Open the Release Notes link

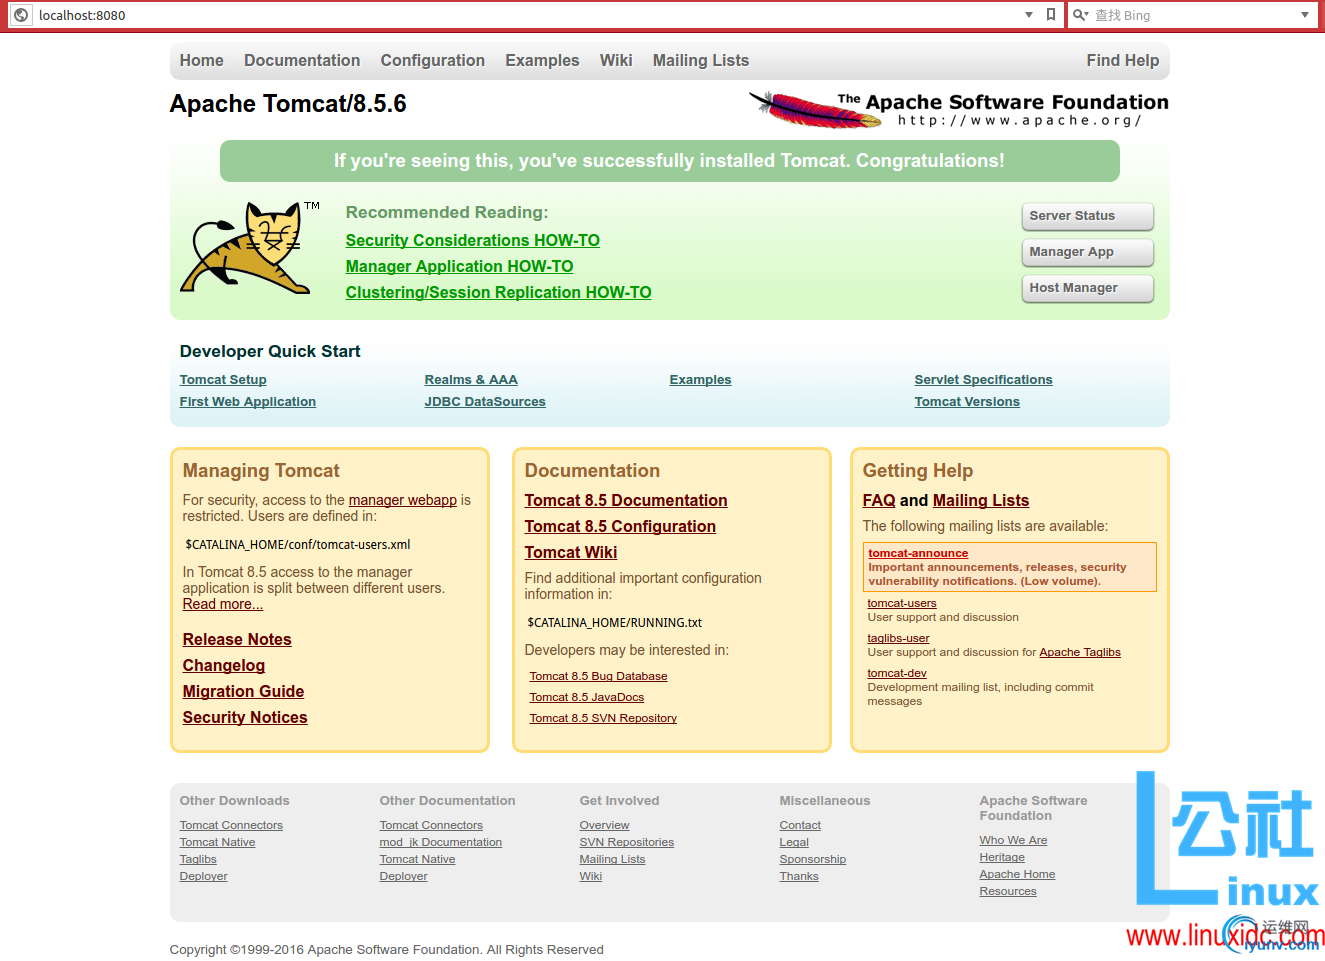pos(237,639)
